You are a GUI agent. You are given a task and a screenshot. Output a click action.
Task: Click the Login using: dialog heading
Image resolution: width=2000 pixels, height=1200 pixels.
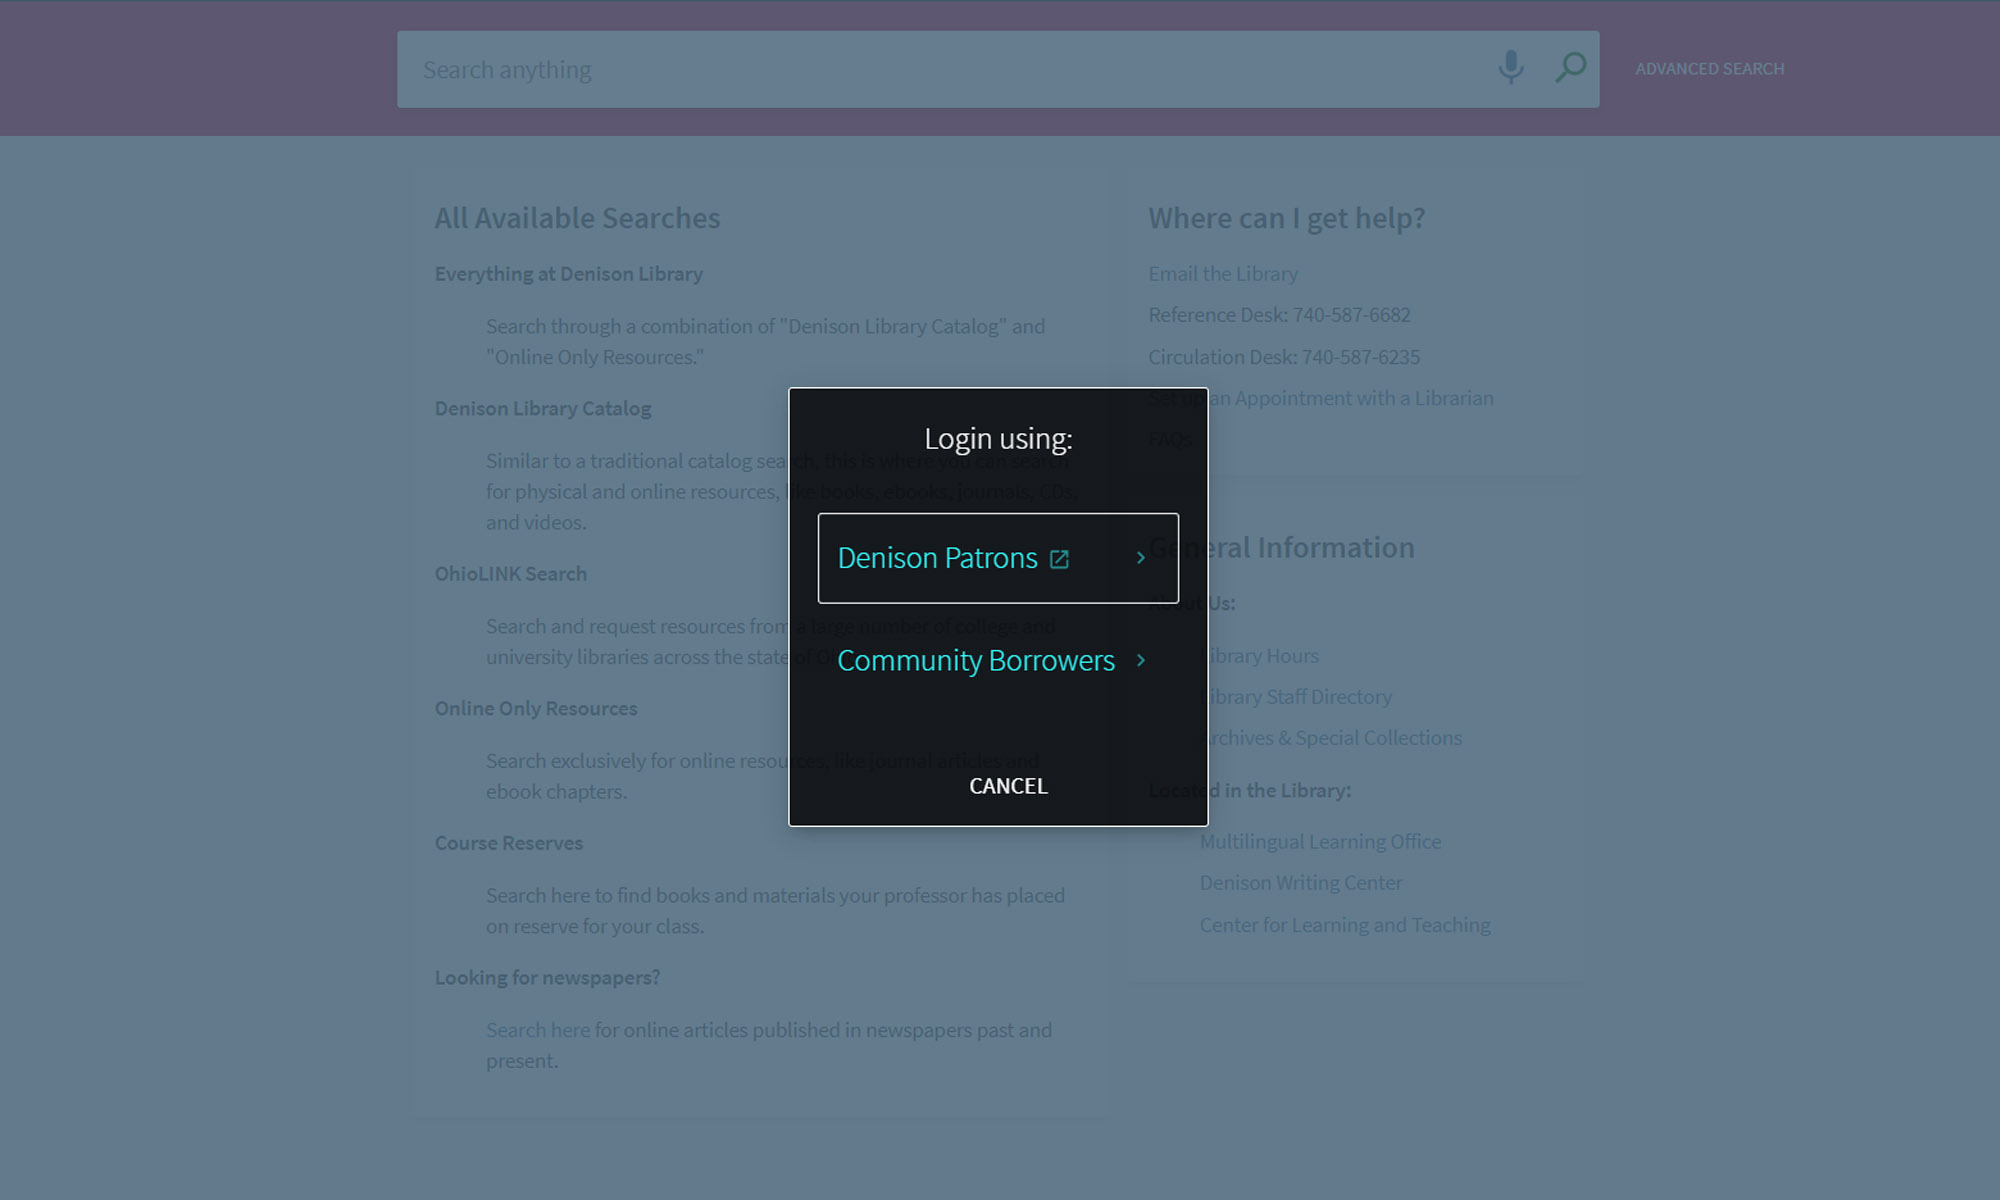tap(998, 439)
